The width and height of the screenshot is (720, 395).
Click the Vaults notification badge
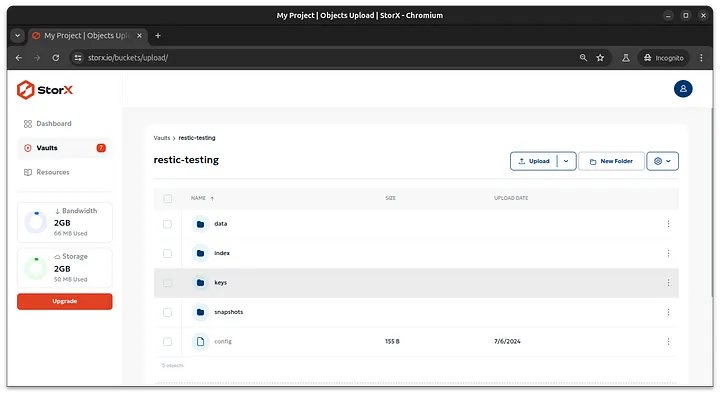pos(101,148)
